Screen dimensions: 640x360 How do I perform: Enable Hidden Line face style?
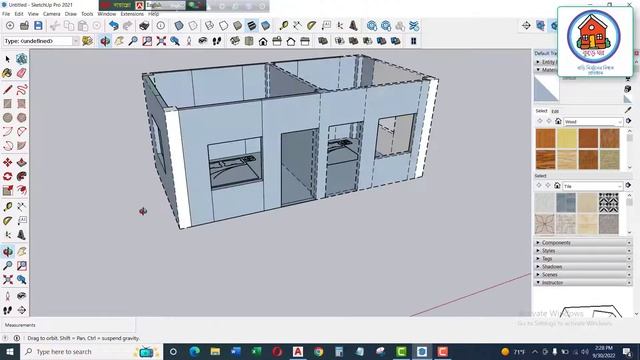click(x=223, y=26)
